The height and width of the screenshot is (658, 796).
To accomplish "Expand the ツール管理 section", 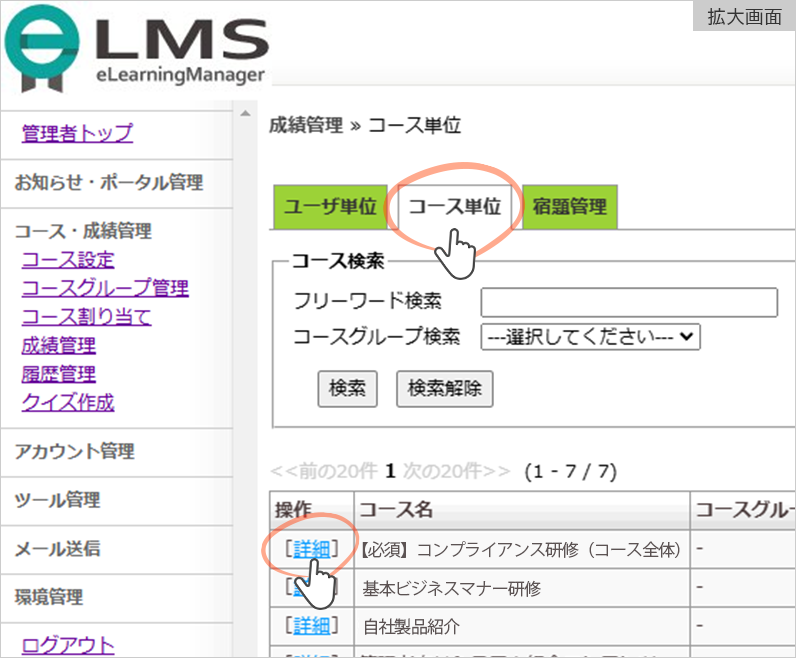I will [x=57, y=500].
